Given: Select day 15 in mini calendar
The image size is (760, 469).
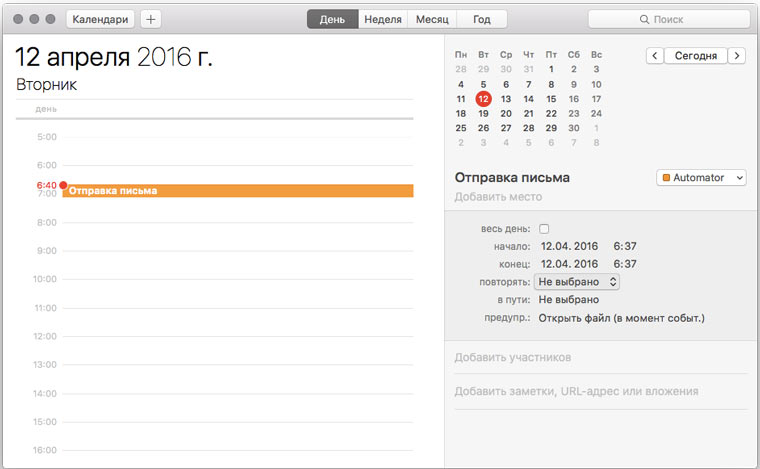Looking at the screenshot, I should coord(551,99).
